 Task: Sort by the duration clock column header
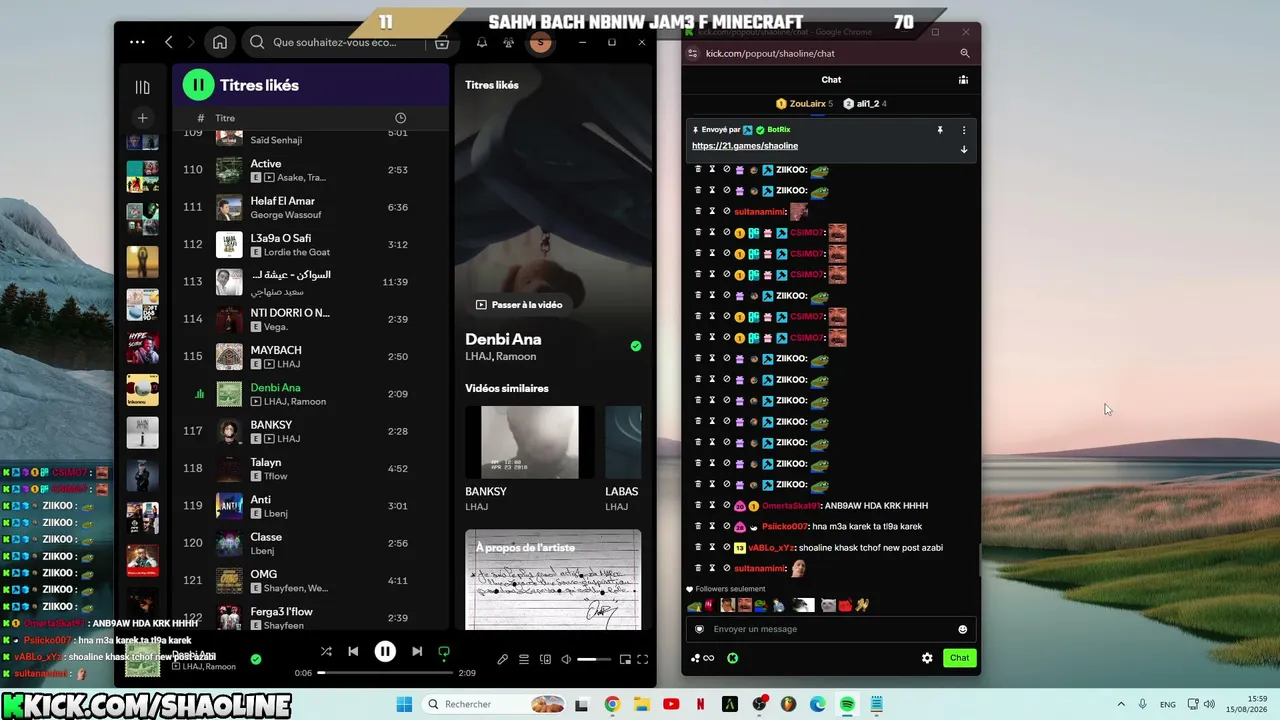point(401,118)
